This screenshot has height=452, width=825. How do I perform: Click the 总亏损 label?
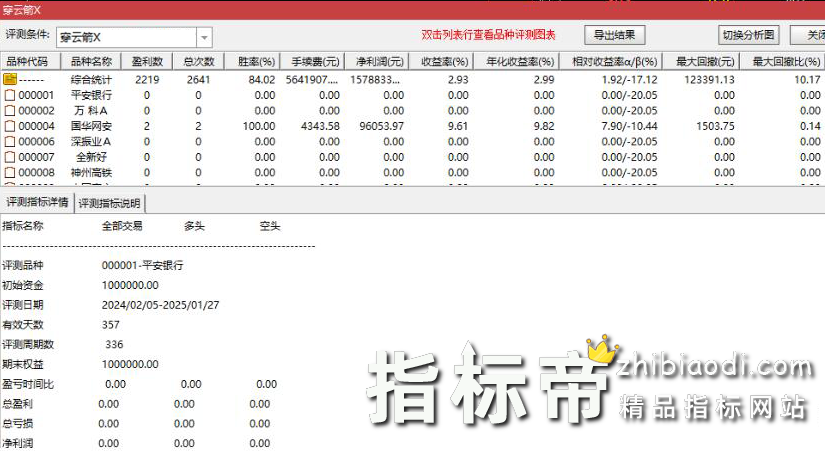[x=17, y=424]
